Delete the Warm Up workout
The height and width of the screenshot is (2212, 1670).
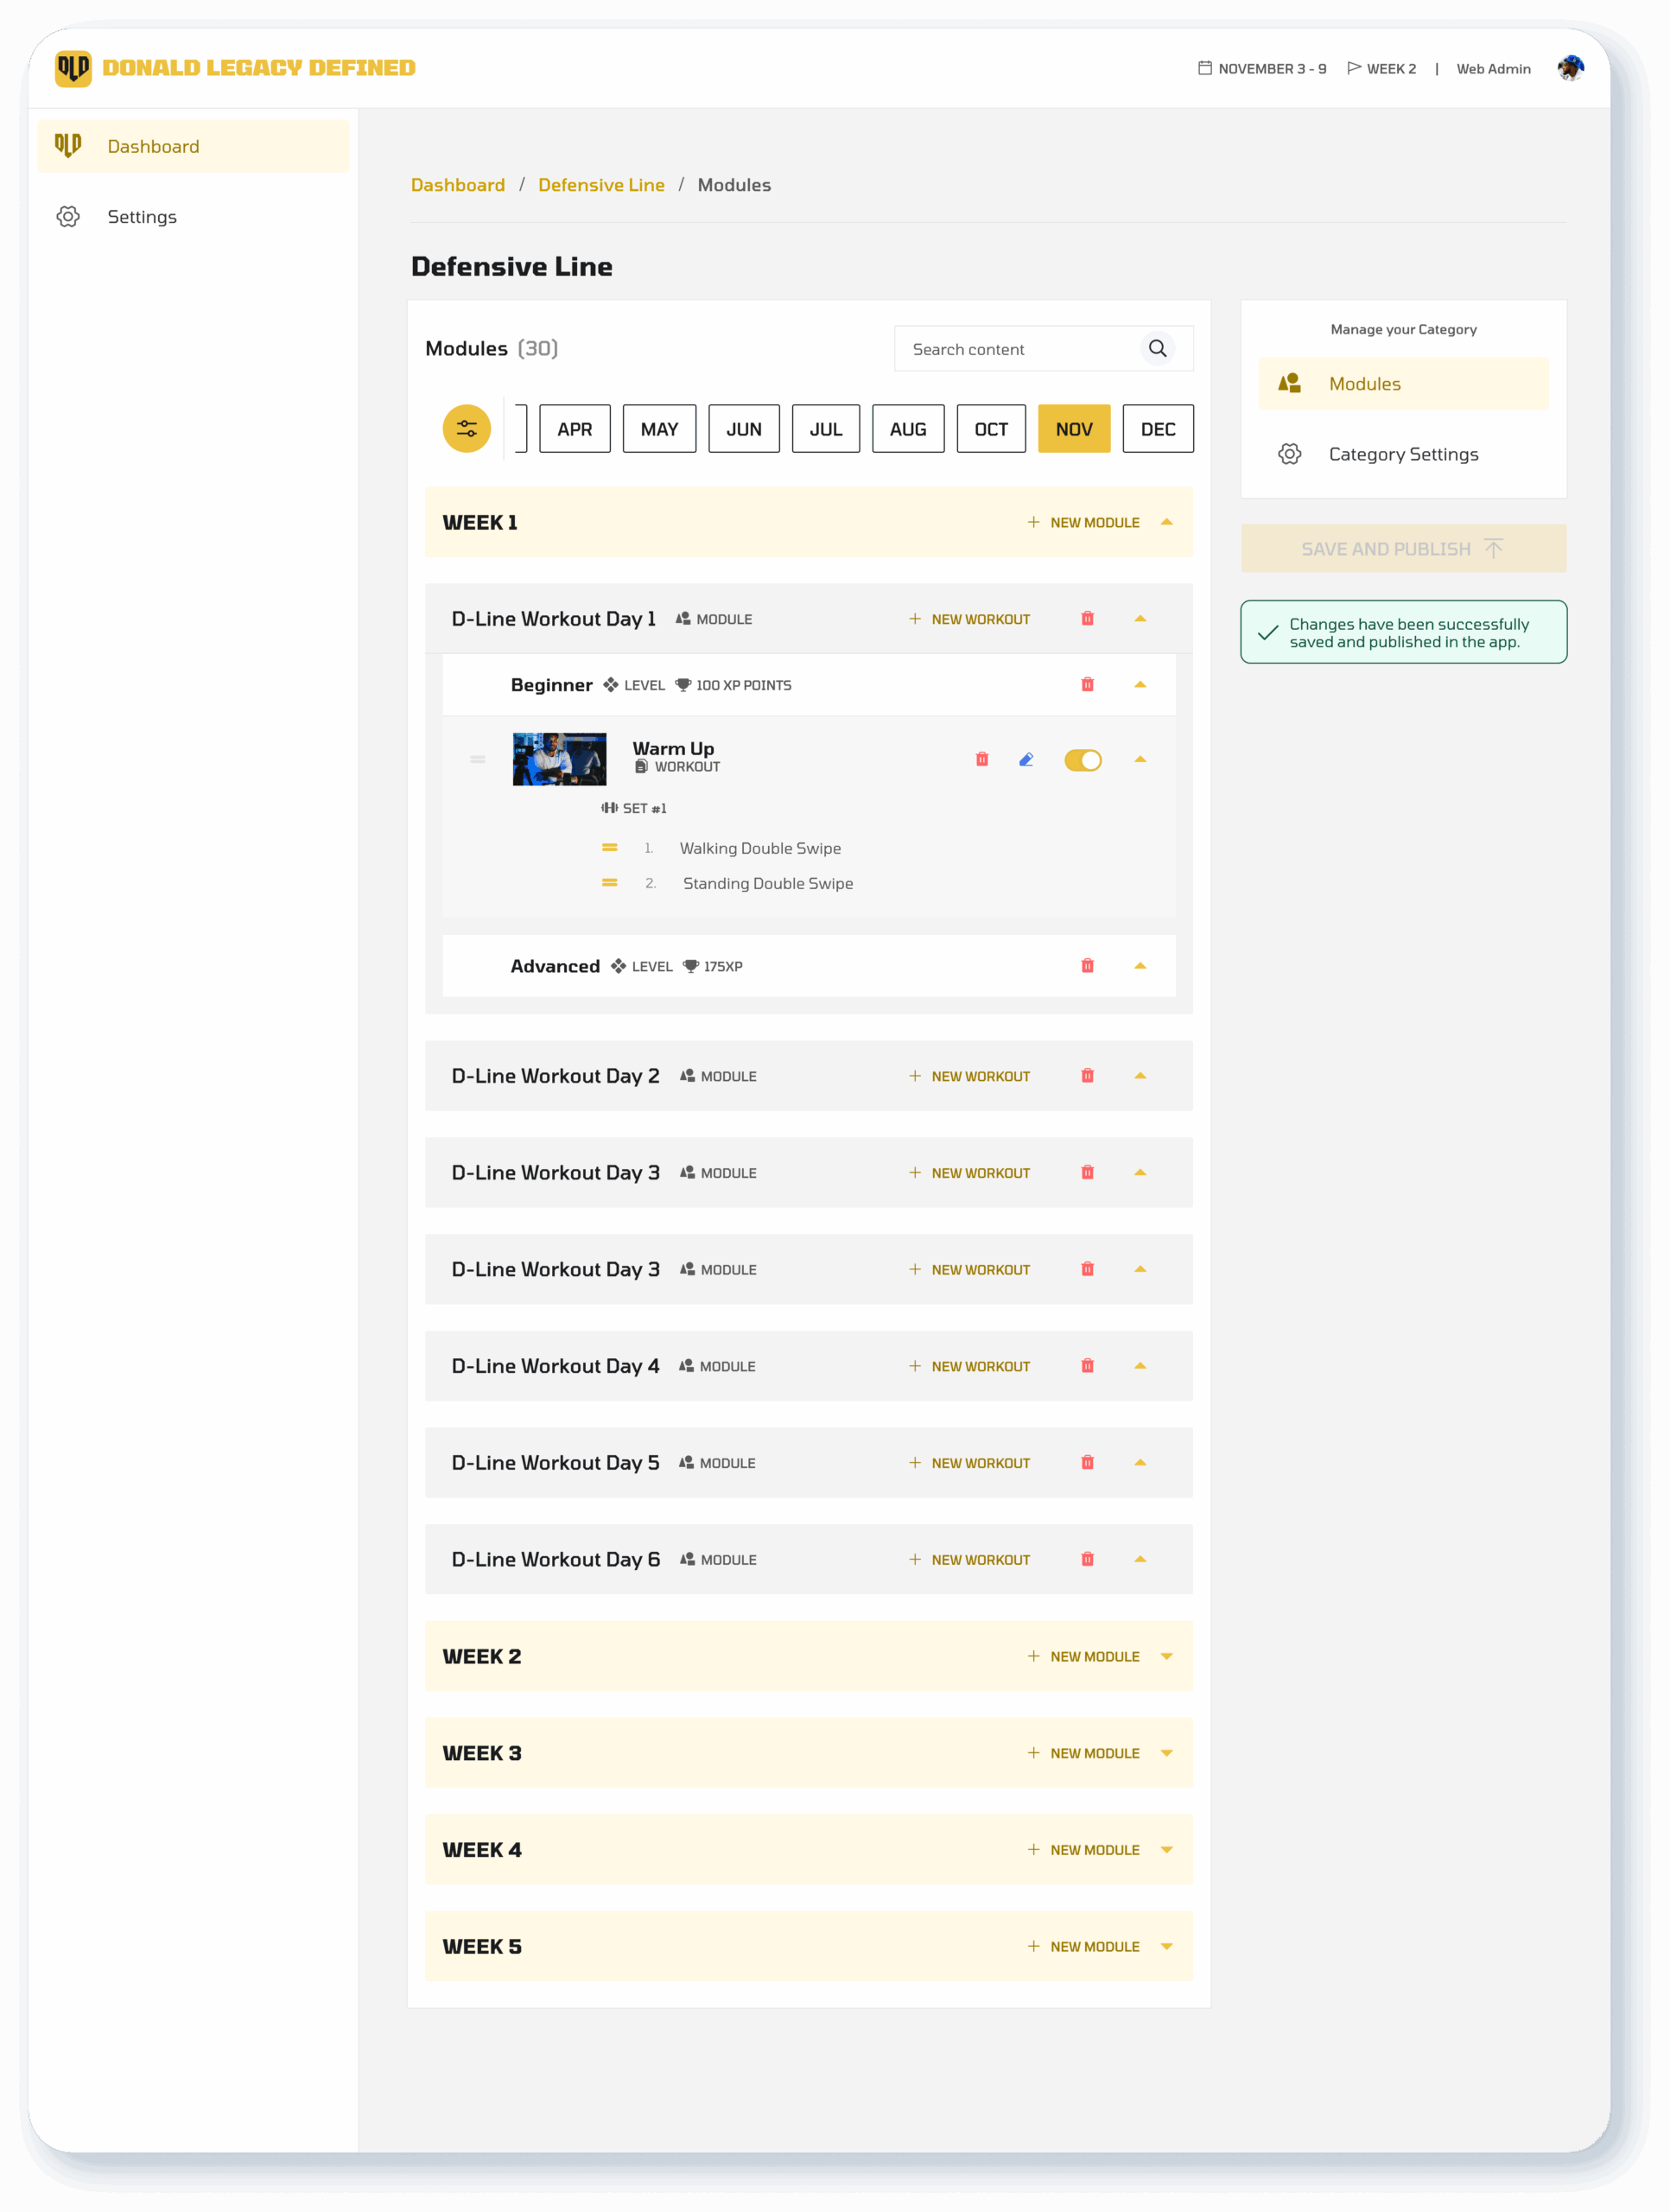click(981, 760)
